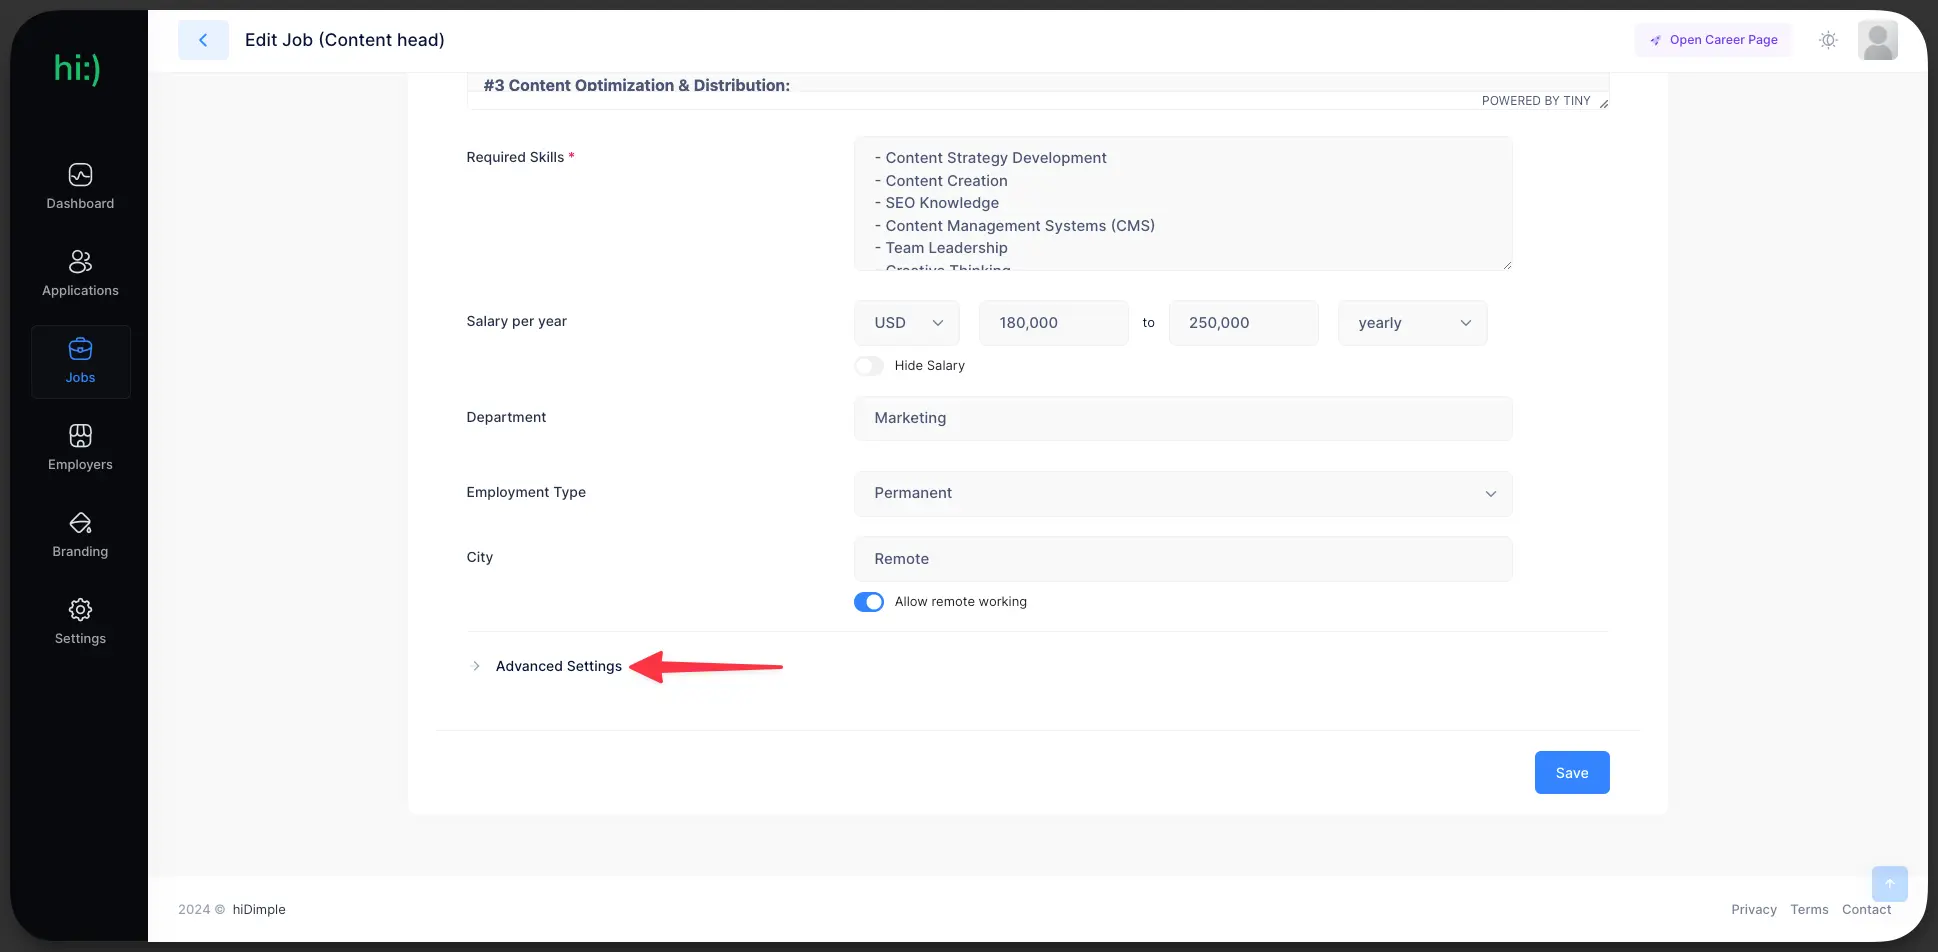
Task: Click the Department Marketing input field
Action: point(1182,418)
